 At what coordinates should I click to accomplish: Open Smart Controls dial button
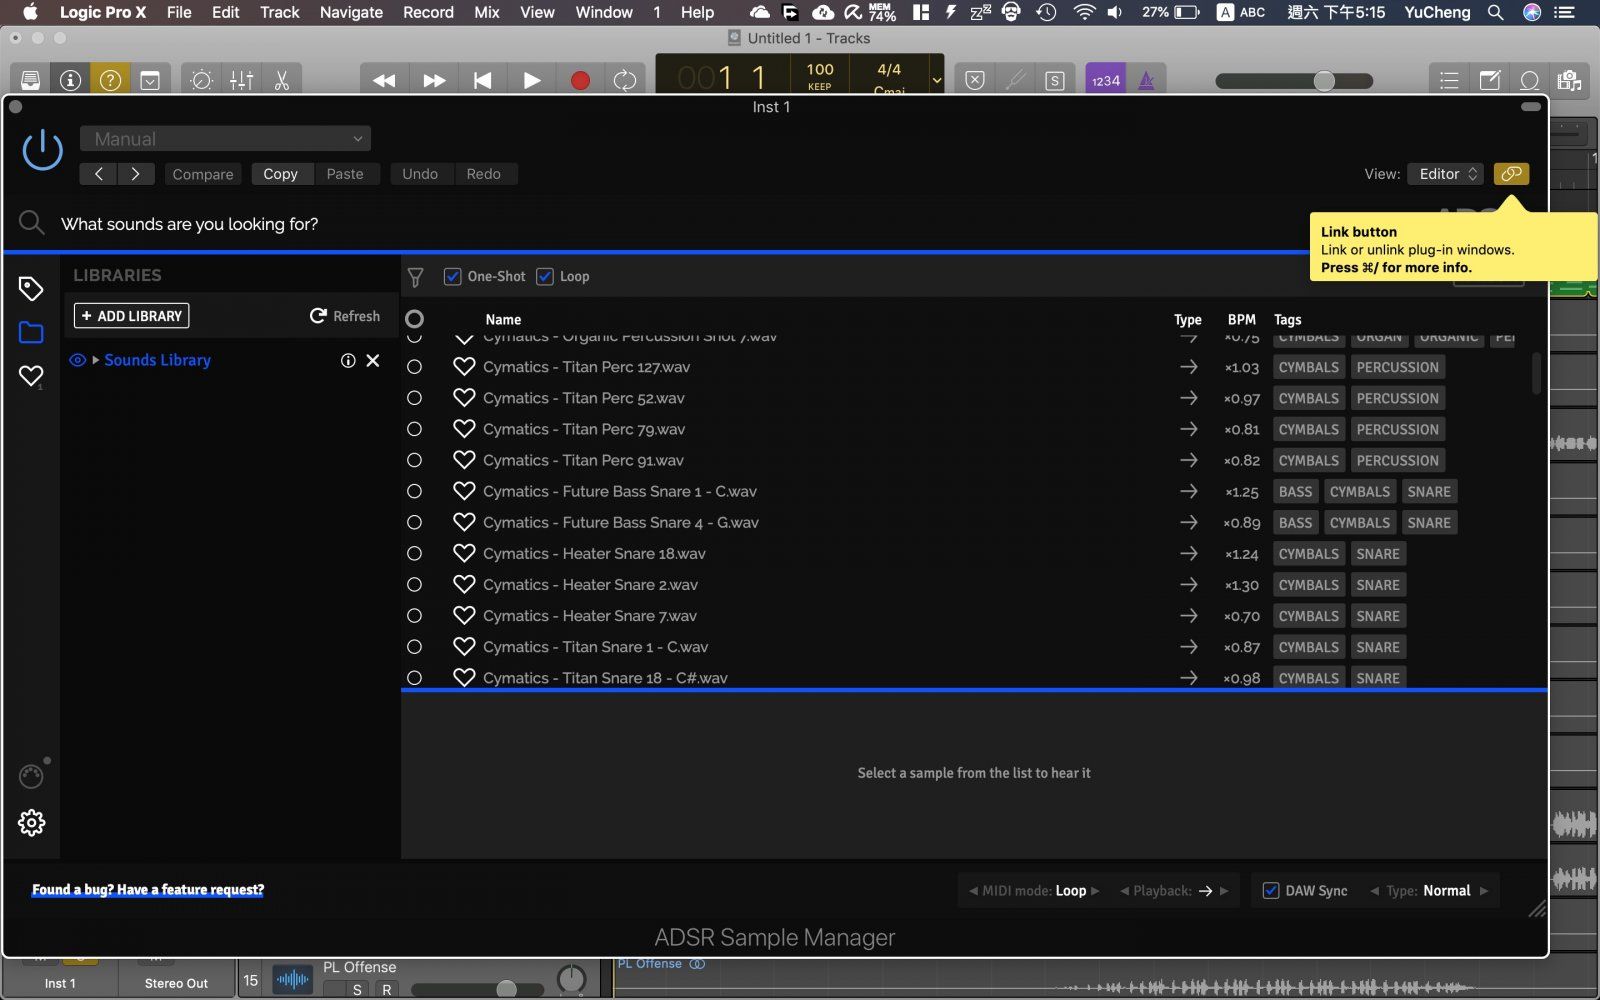coord(201,80)
